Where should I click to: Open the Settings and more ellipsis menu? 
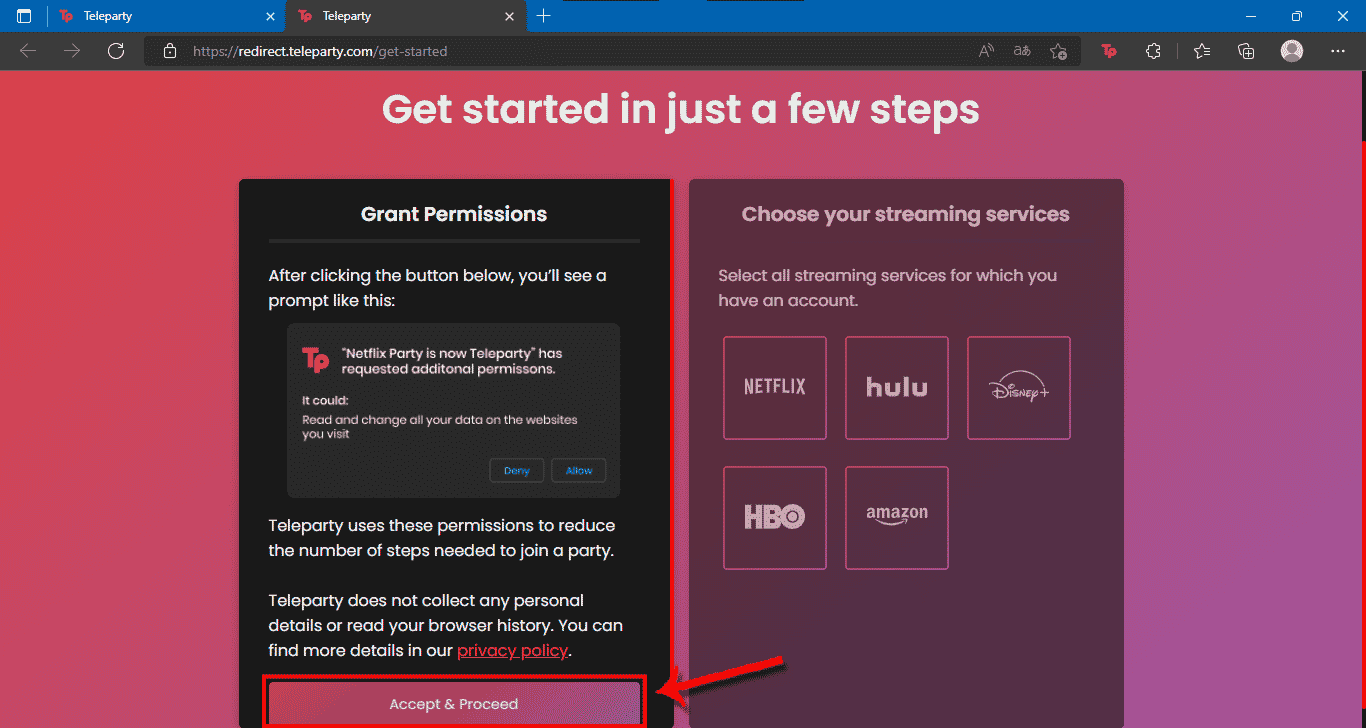(1338, 51)
